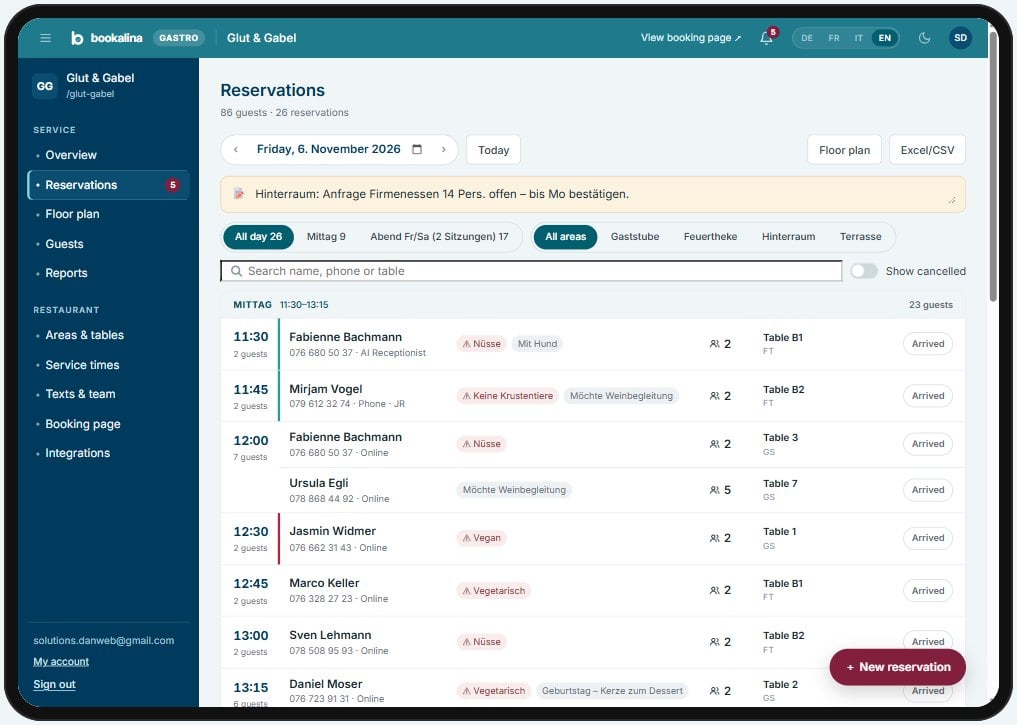This screenshot has width=1017, height=725.
Task: Toggle dark mode moon icon
Action: point(924,38)
